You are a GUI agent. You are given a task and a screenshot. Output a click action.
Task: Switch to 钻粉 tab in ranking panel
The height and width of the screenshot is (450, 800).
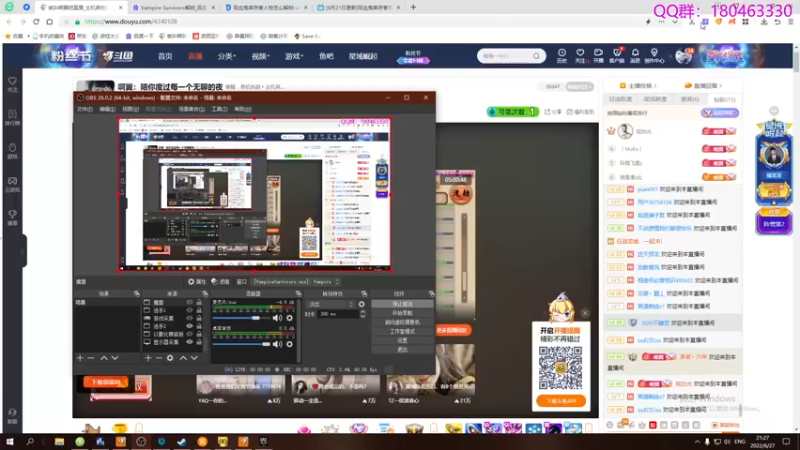tap(724, 99)
